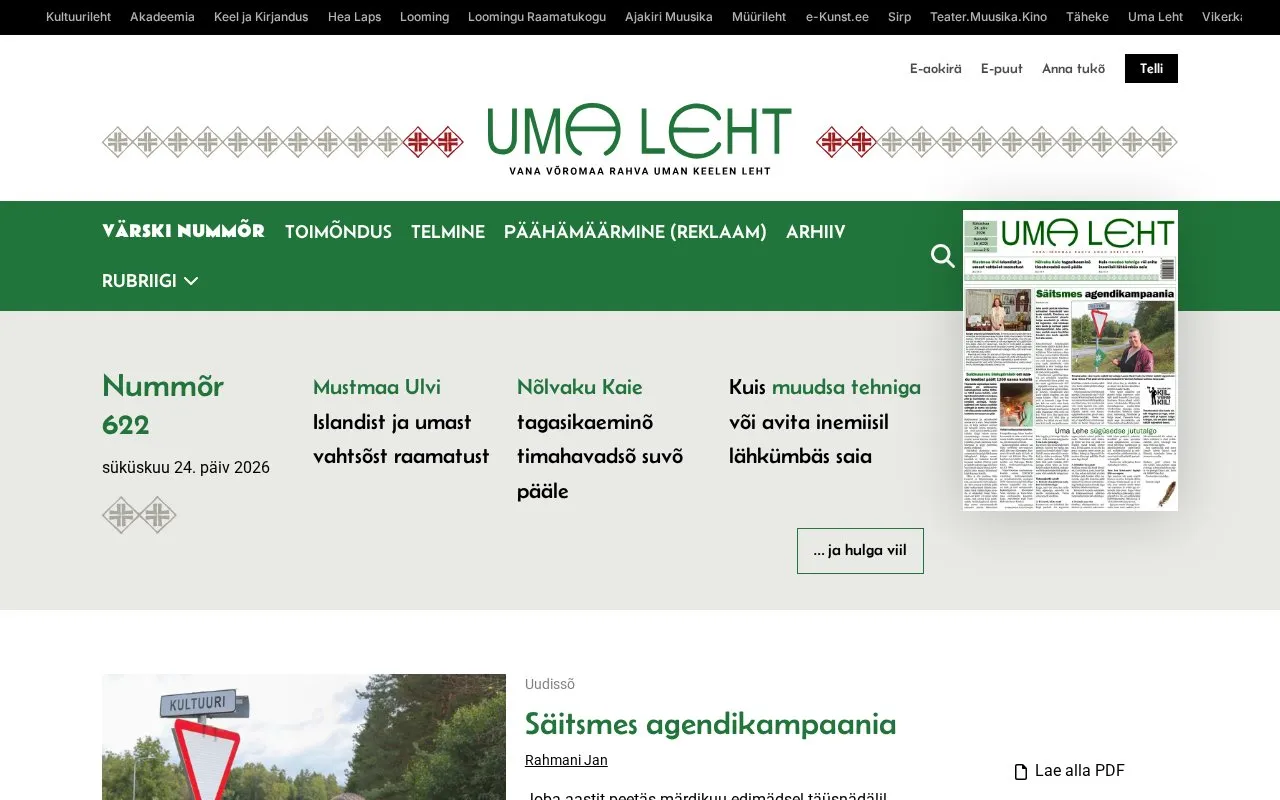Open the Telmine menu item
Viewport: 1280px width, 800px height.
click(448, 232)
